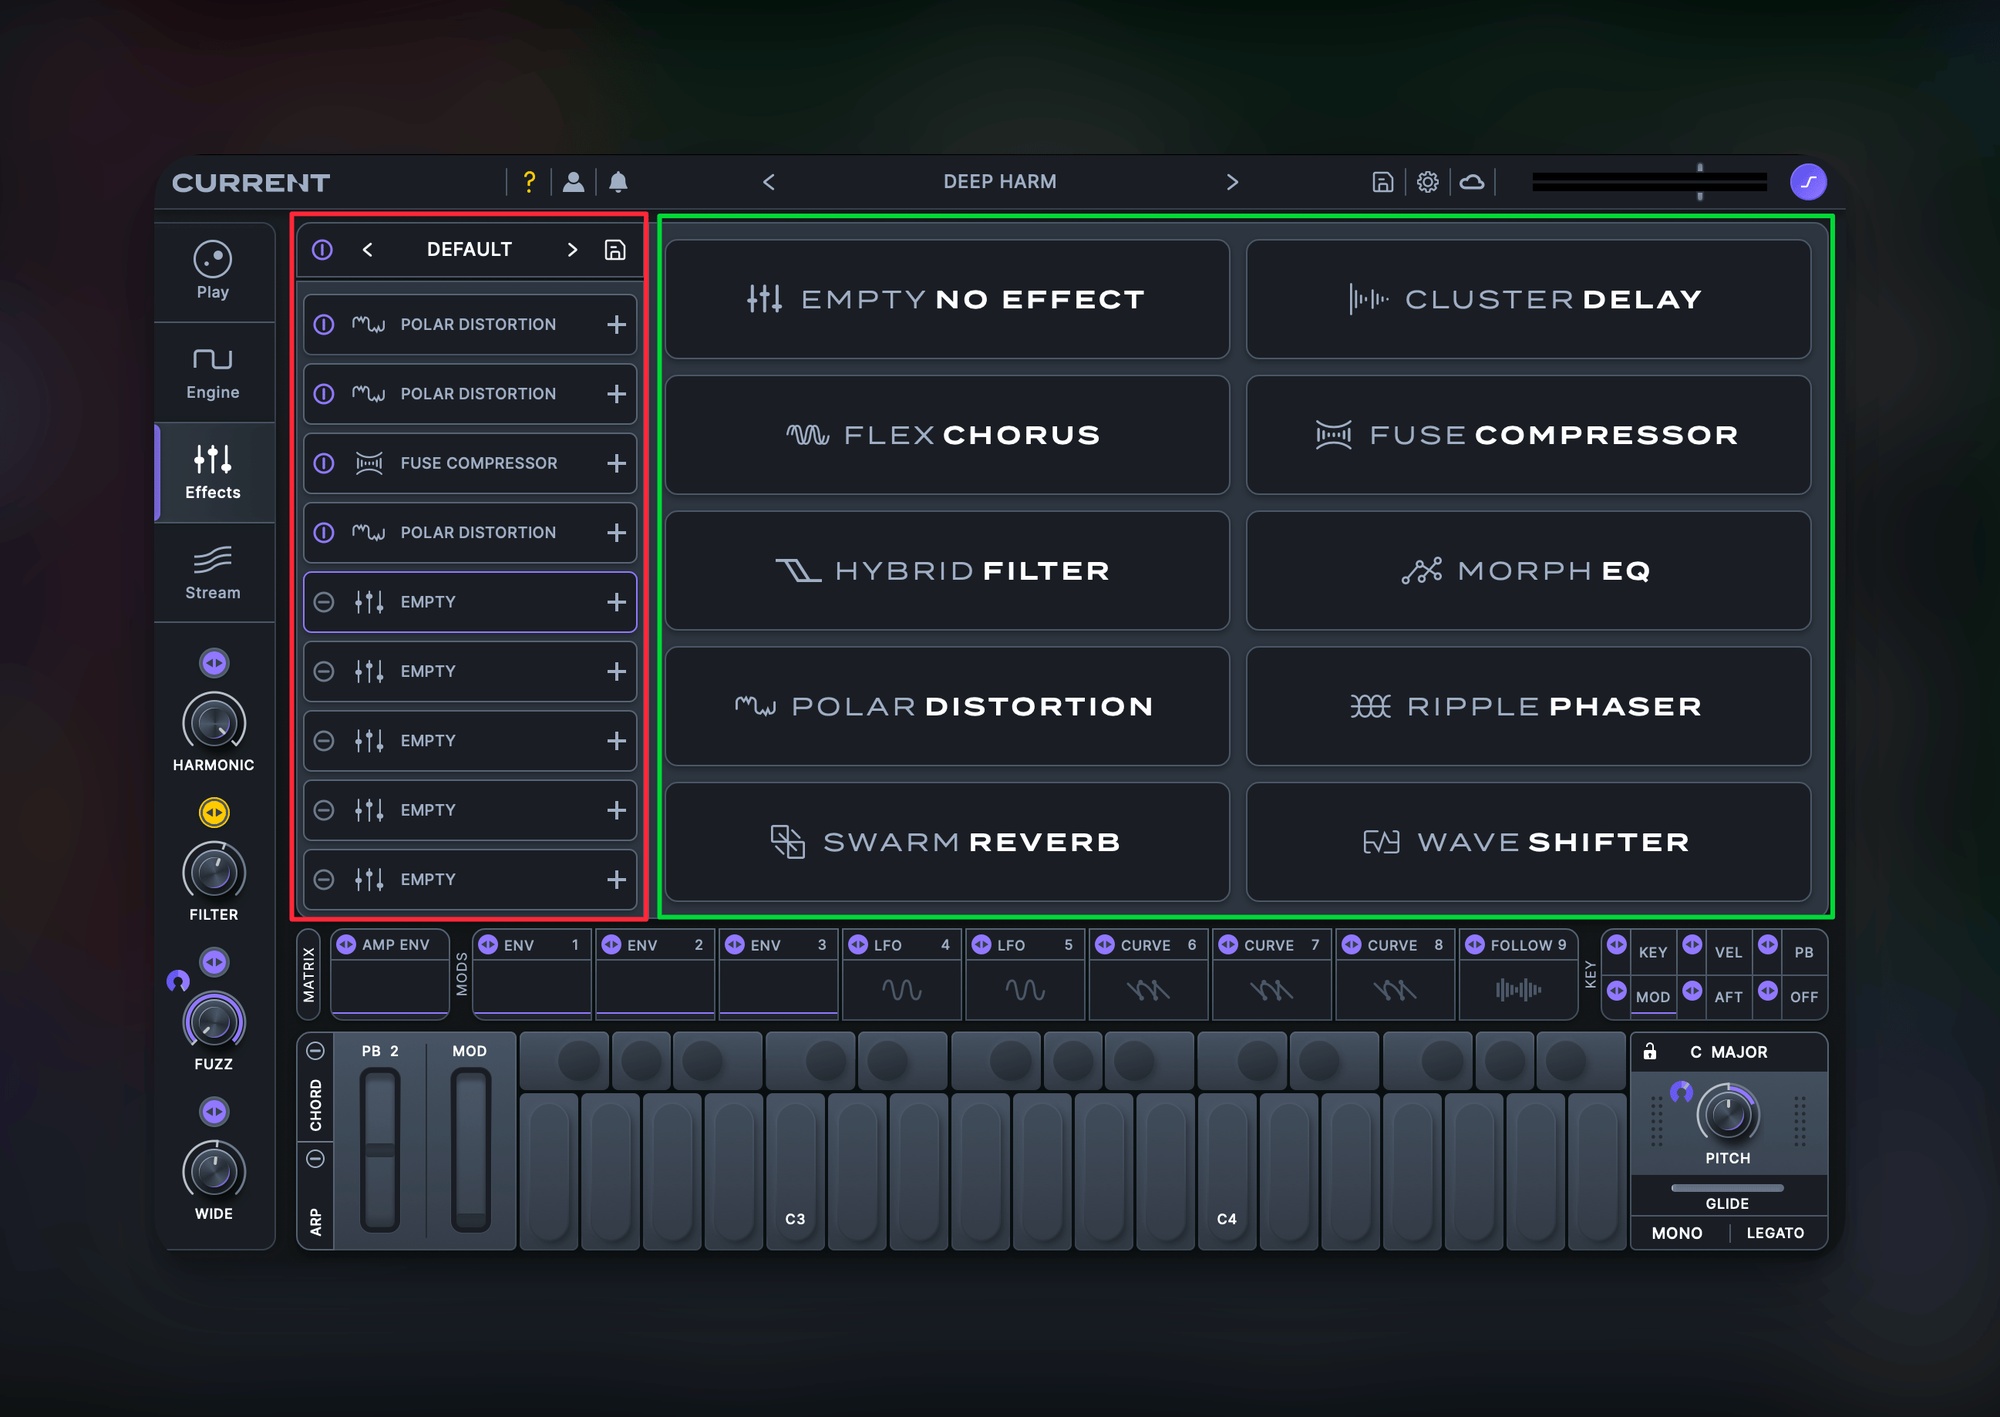Save the DEFAULT effects chain preset
The image size is (2000, 1417).
615,250
